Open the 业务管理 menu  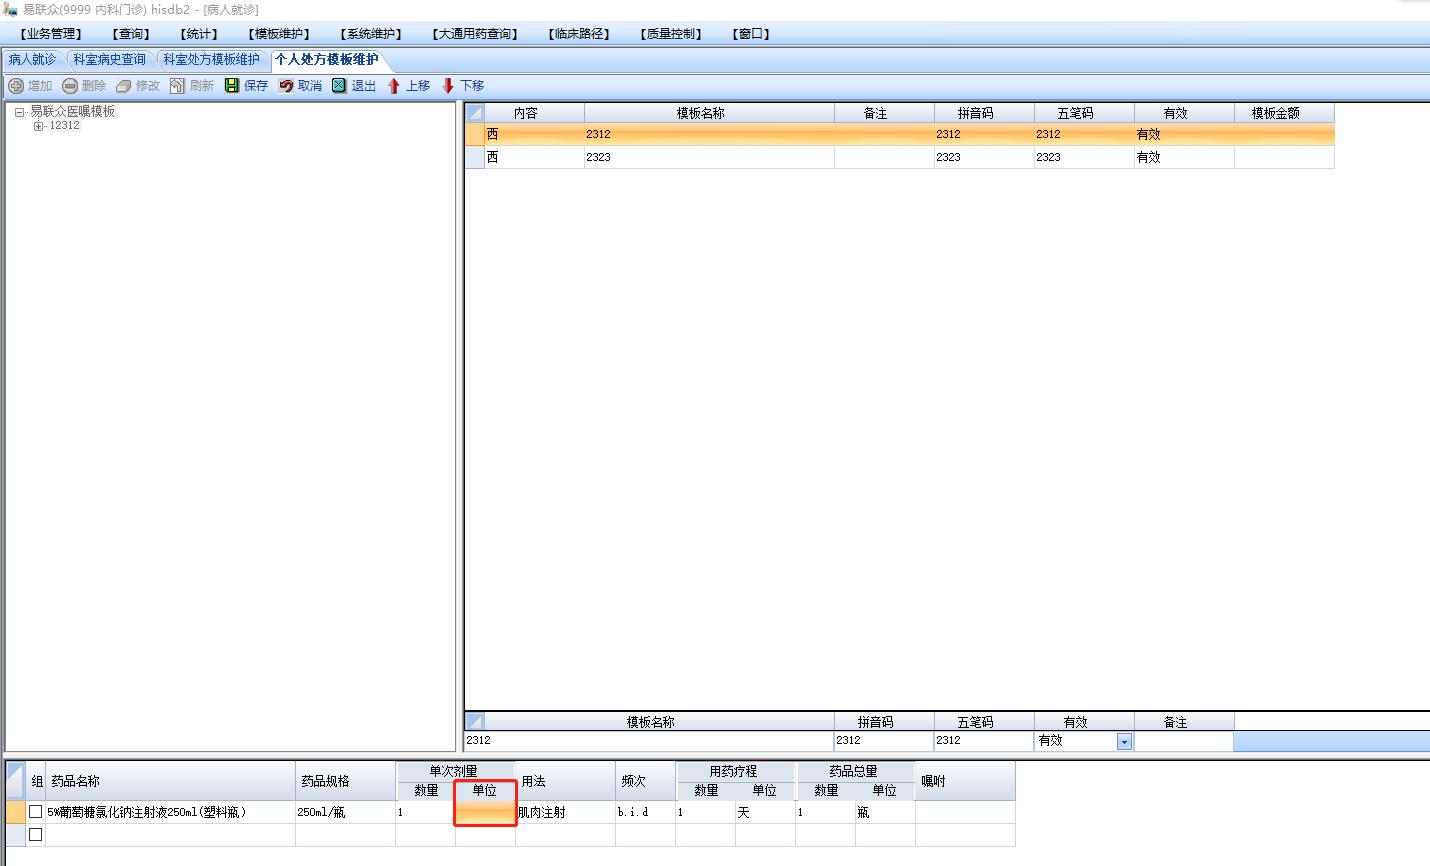pyautogui.click(x=51, y=34)
